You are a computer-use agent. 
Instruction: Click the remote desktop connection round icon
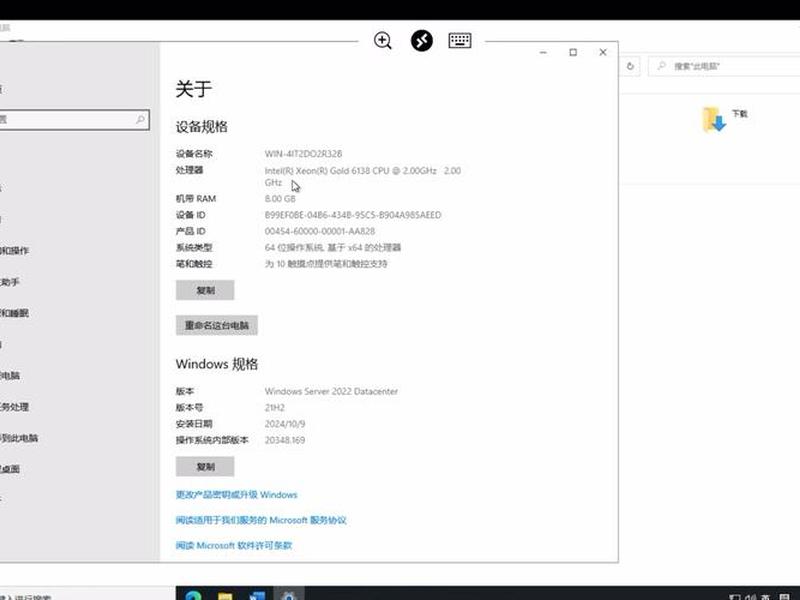click(421, 40)
